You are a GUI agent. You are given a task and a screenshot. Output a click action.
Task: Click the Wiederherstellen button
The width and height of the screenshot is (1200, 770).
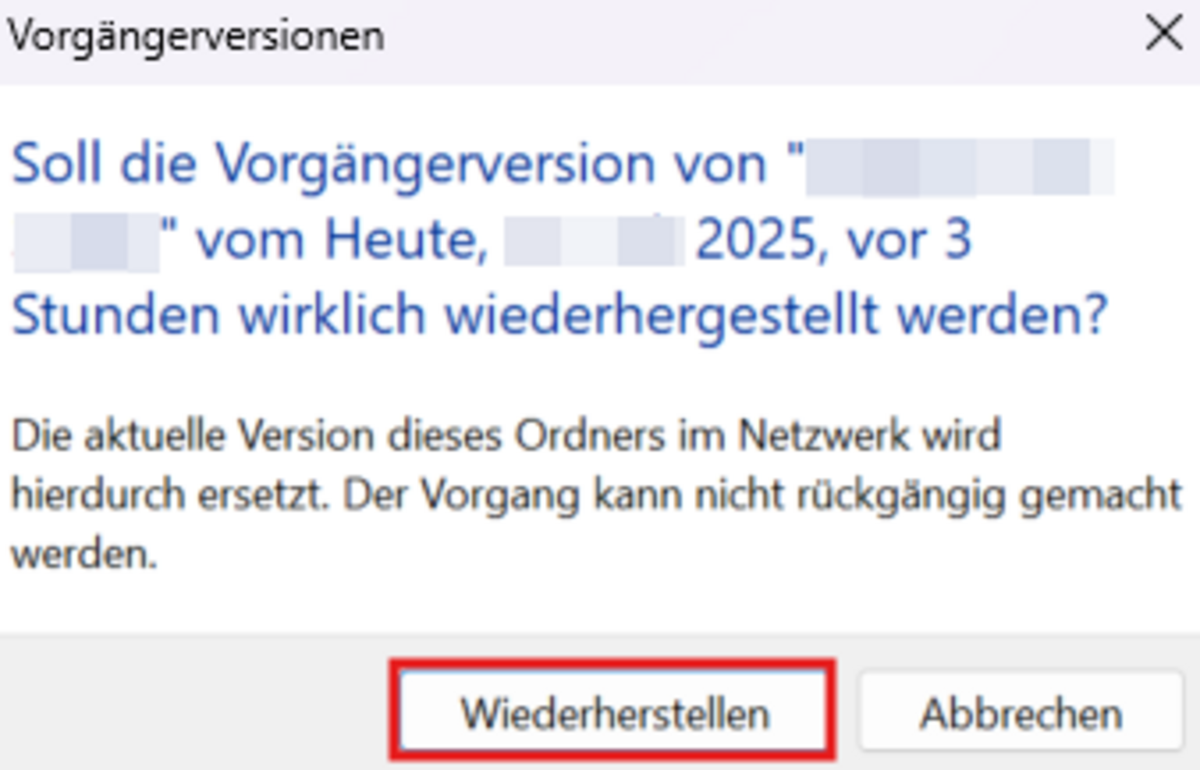613,713
